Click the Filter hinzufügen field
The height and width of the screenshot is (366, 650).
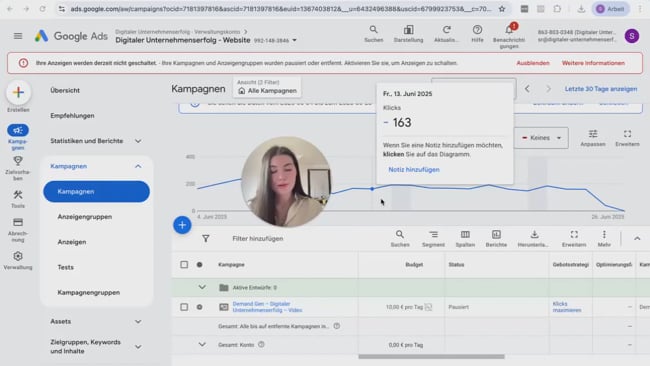click(257, 239)
